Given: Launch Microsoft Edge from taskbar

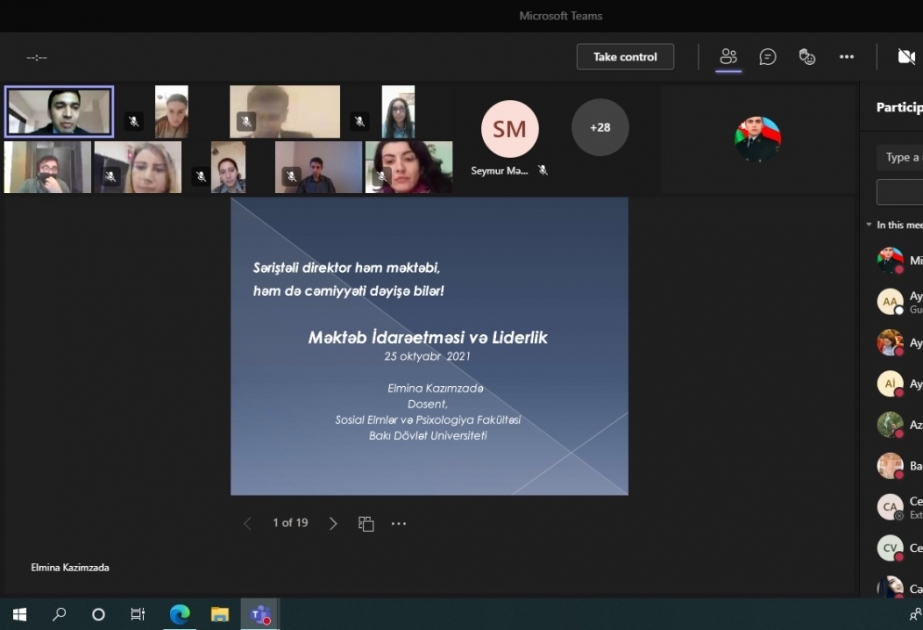Looking at the screenshot, I should click(x=180, y=615).
